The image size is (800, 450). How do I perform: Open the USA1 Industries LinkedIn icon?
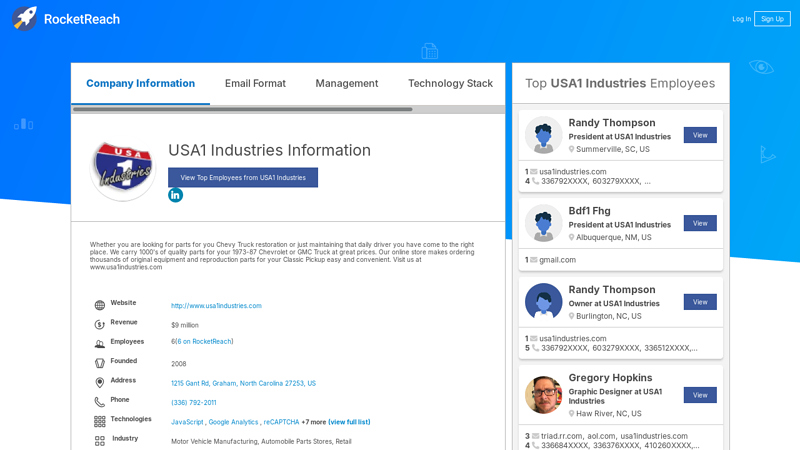[x=176, y=195]
